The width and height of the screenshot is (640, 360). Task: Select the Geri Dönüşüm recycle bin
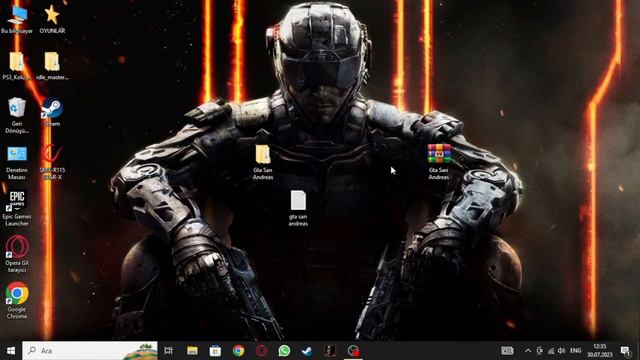click(x=17, y=116)
